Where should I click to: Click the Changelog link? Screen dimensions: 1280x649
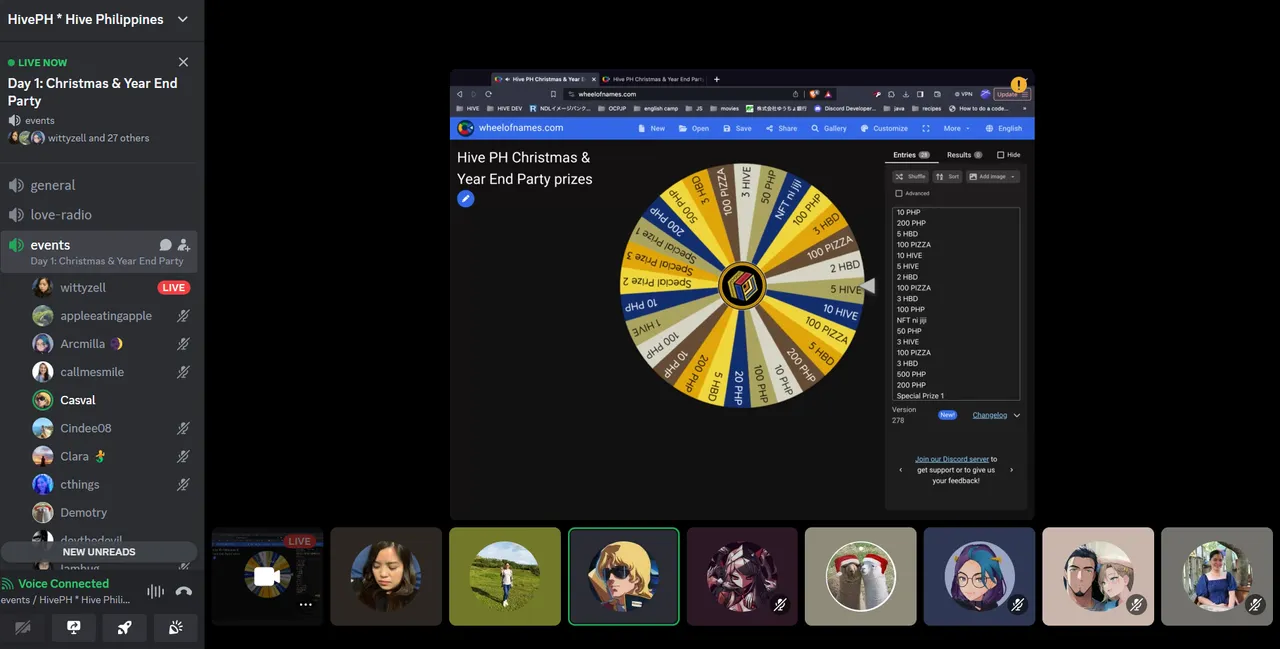[990, 415]
